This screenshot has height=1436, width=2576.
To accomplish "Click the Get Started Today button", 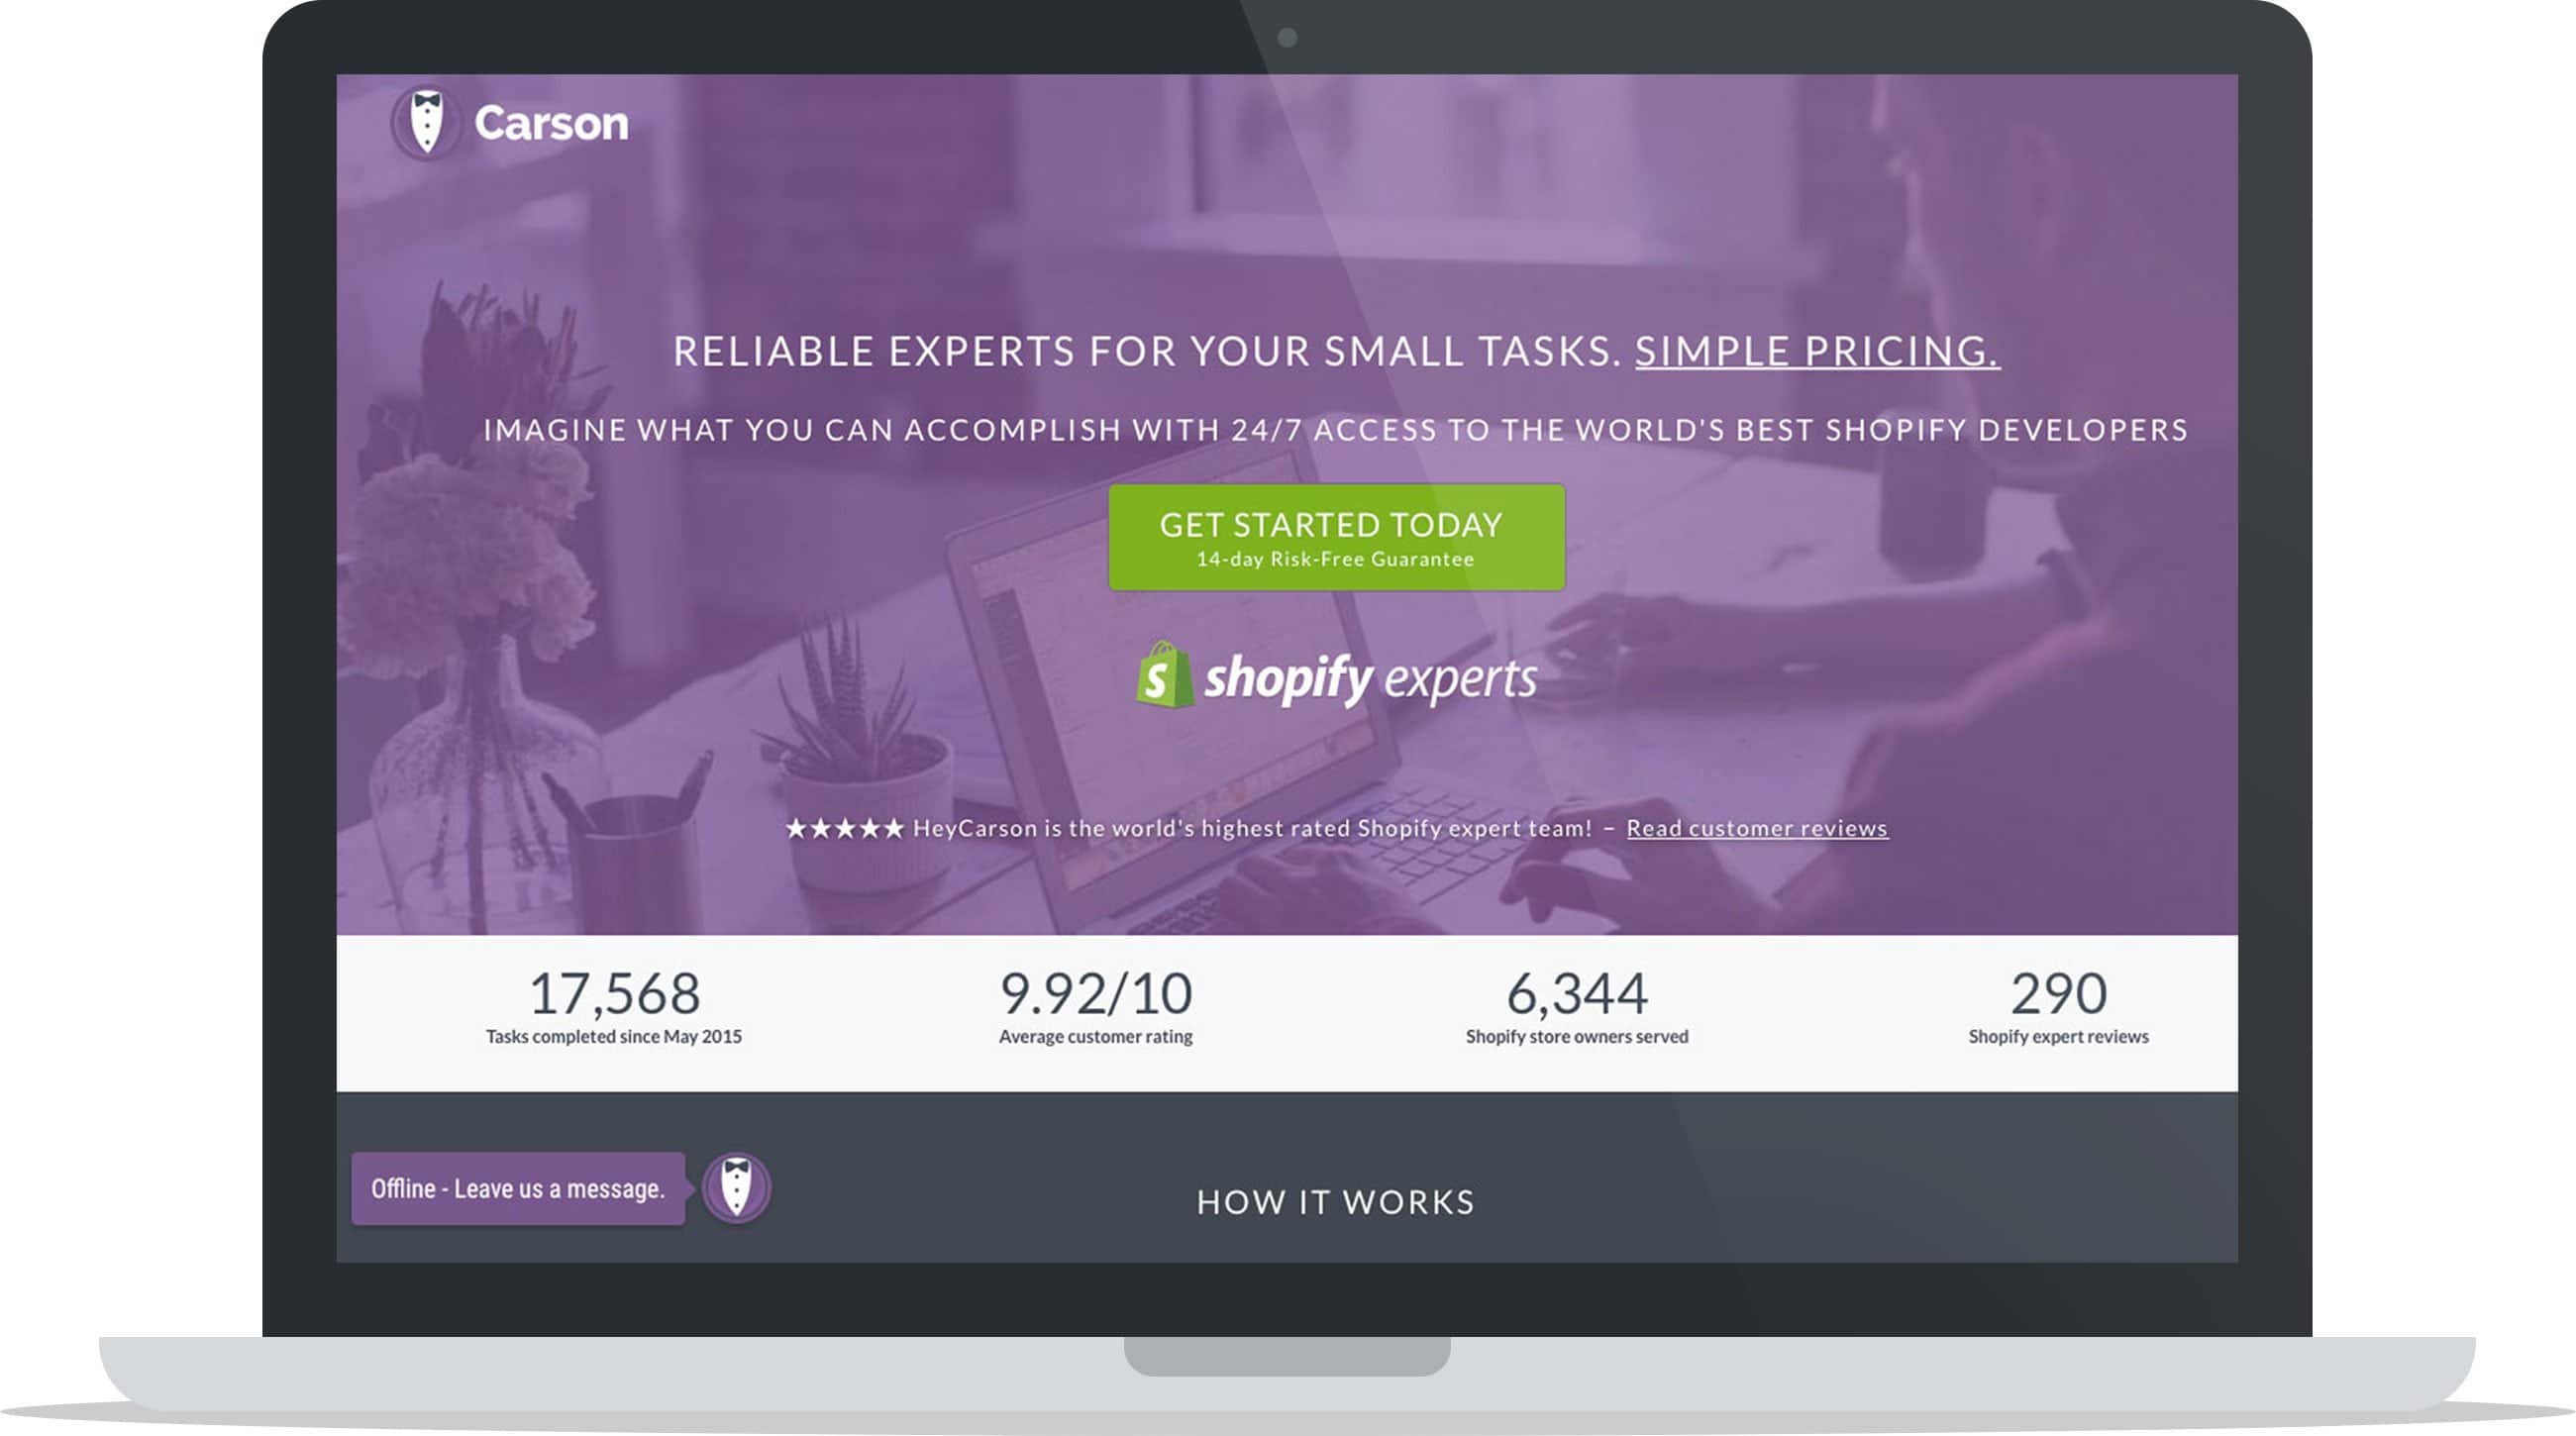I will (1337, 537).
